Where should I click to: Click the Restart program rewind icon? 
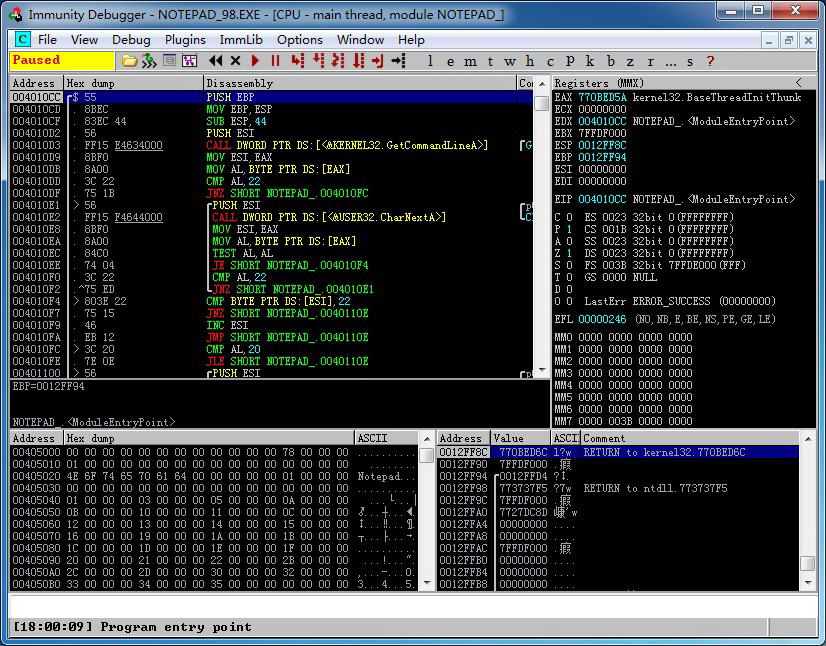click(215, 61)
